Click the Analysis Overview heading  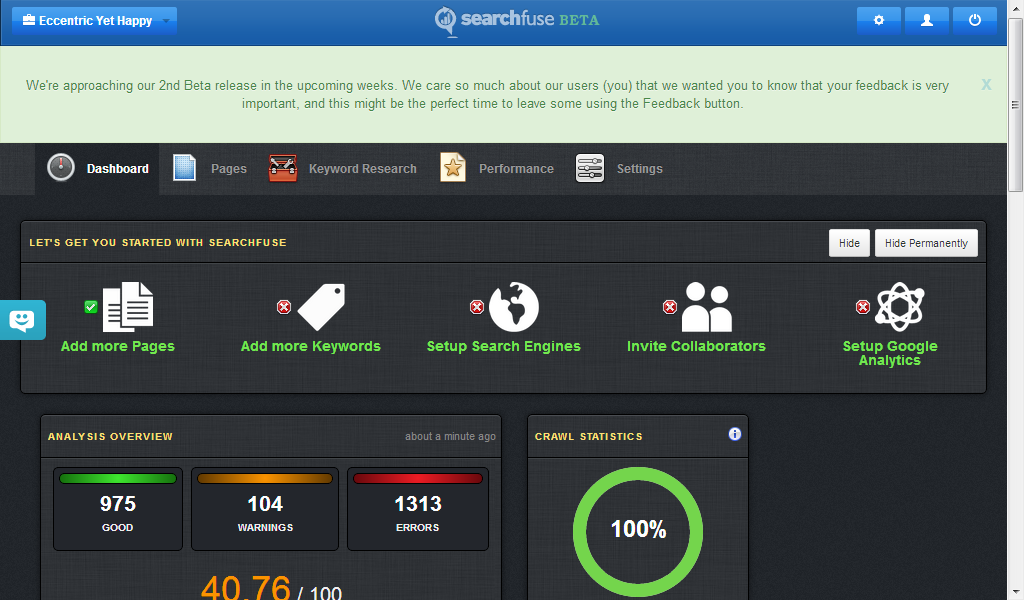click(x=110, y=436)
